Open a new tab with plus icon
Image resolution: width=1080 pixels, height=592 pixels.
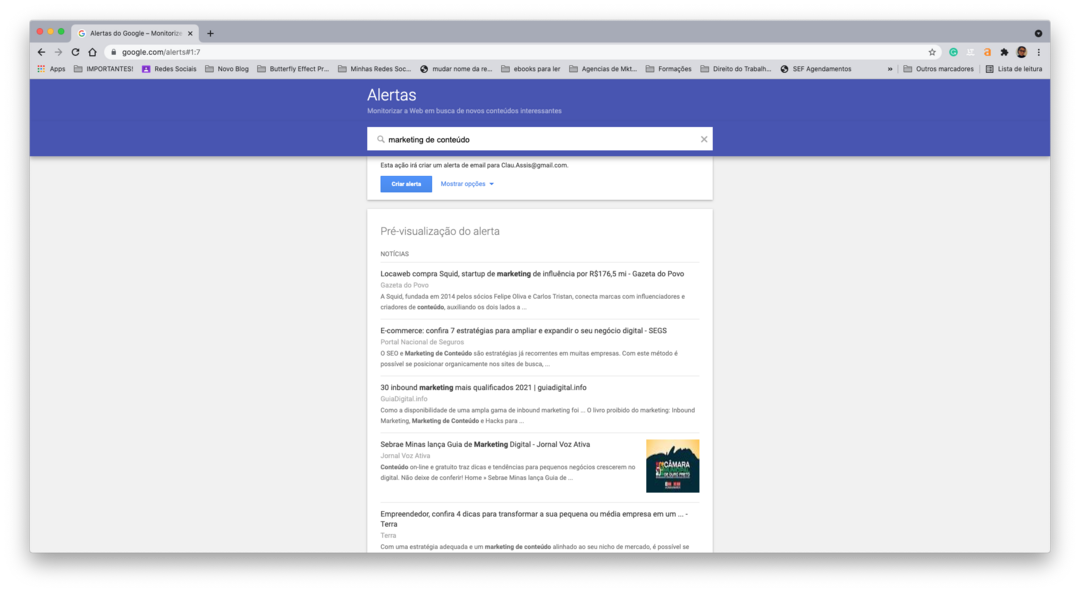tap(210, 33)
